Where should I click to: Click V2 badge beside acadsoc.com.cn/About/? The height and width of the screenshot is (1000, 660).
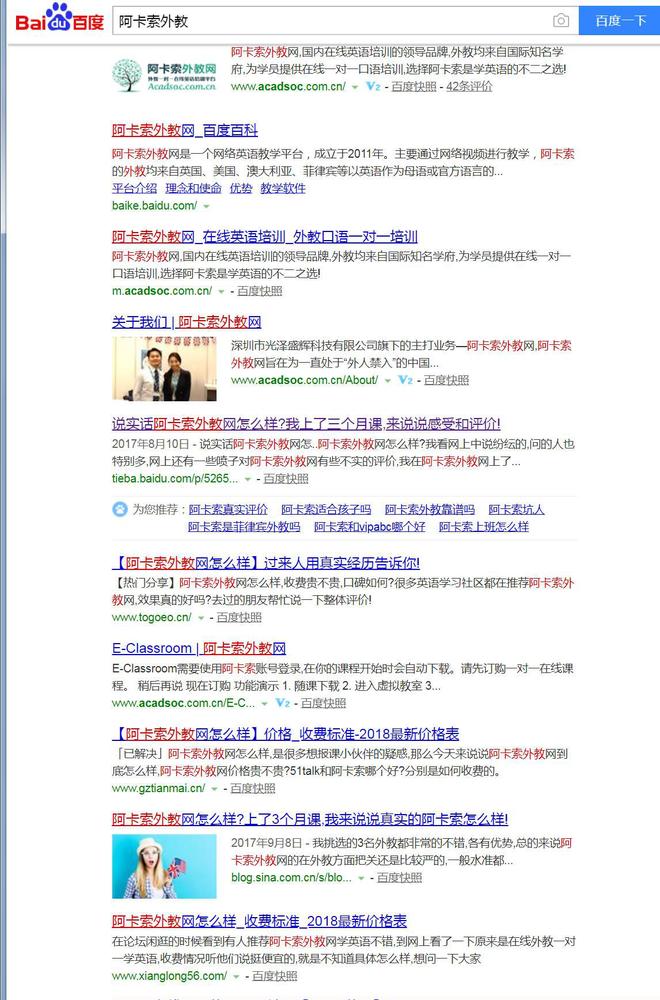point(405,380)
